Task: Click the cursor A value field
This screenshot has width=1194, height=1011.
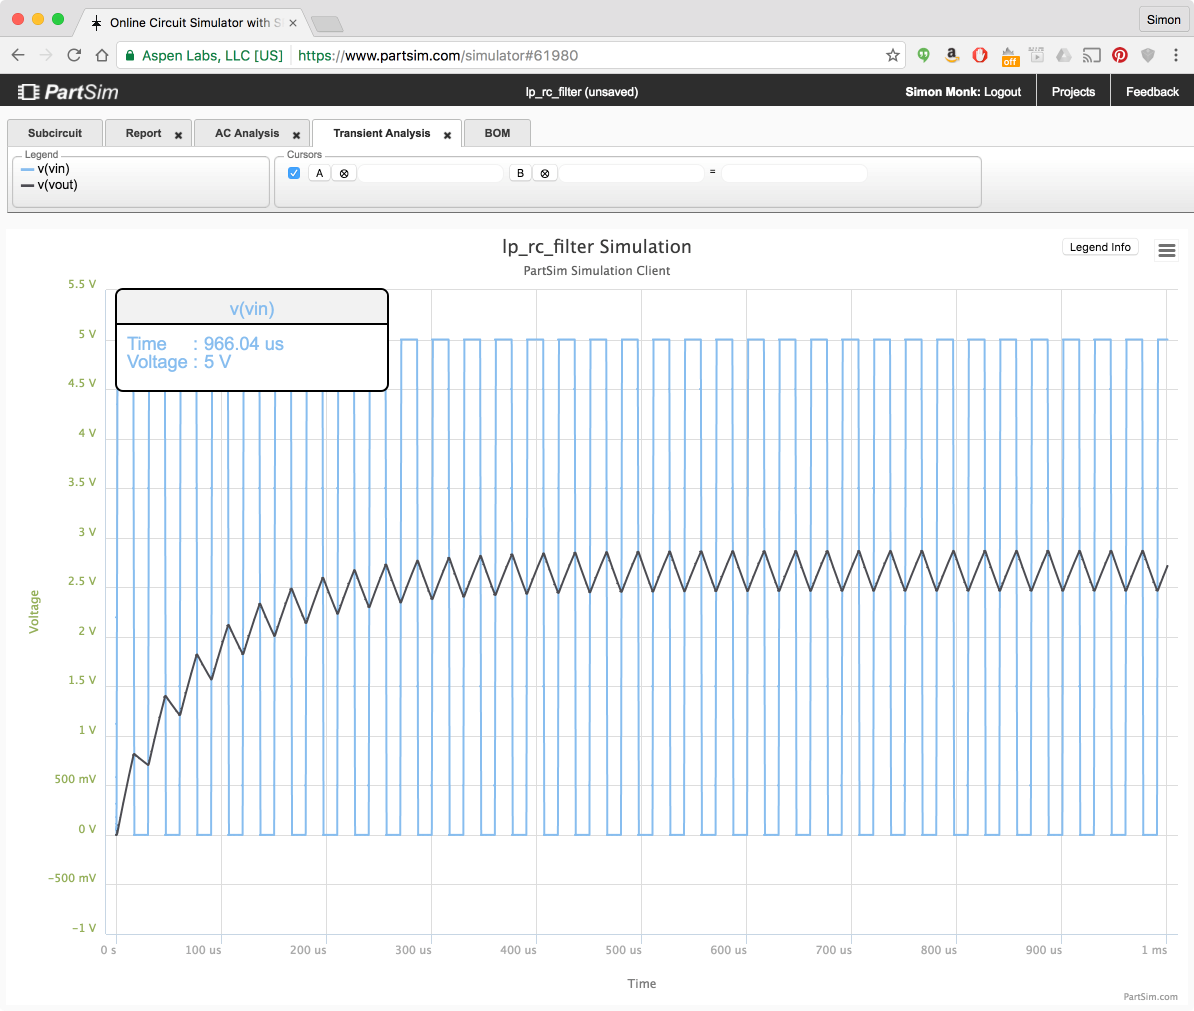Action: pyautogui.click(x=430, y=174)
